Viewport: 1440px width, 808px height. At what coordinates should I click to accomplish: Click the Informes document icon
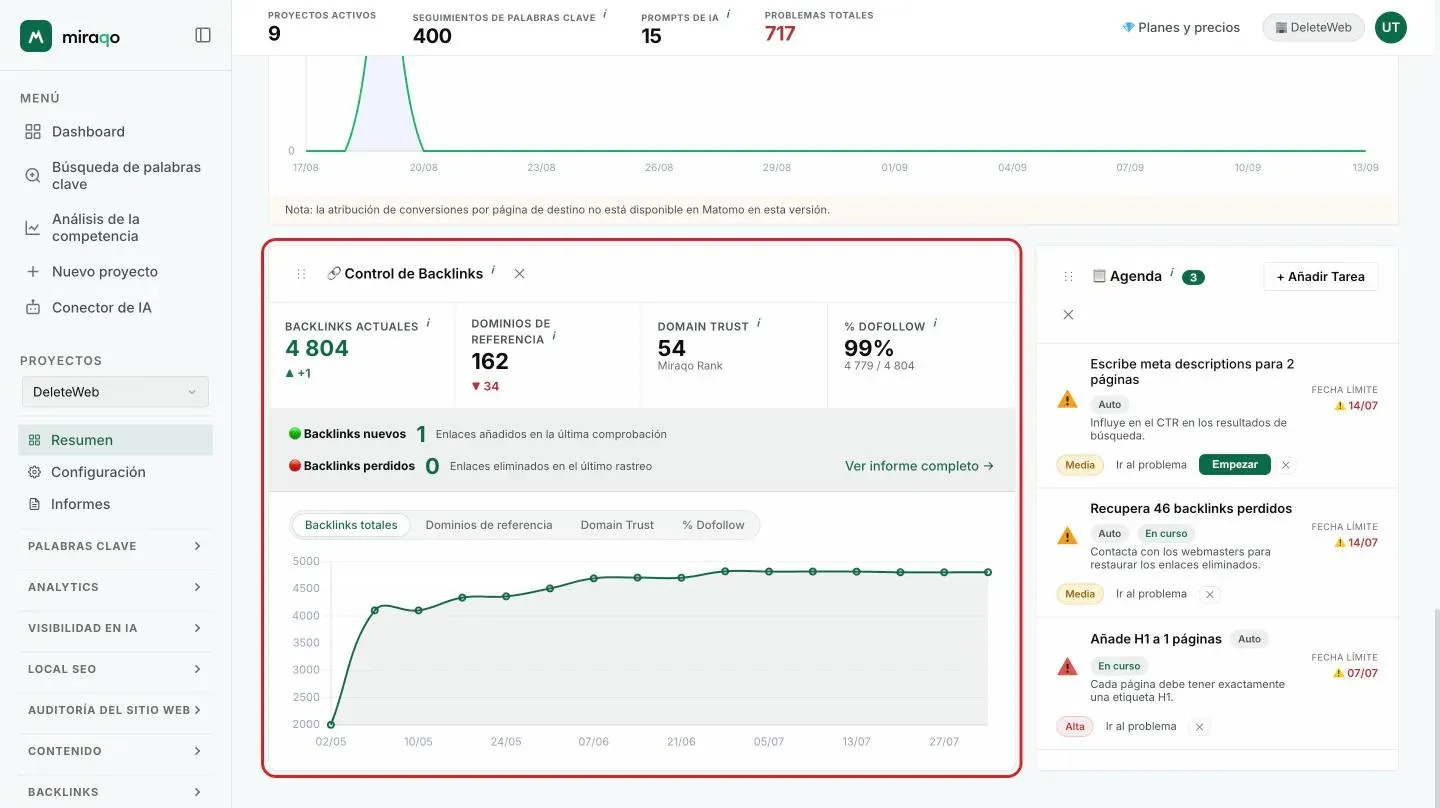(34, 504)
